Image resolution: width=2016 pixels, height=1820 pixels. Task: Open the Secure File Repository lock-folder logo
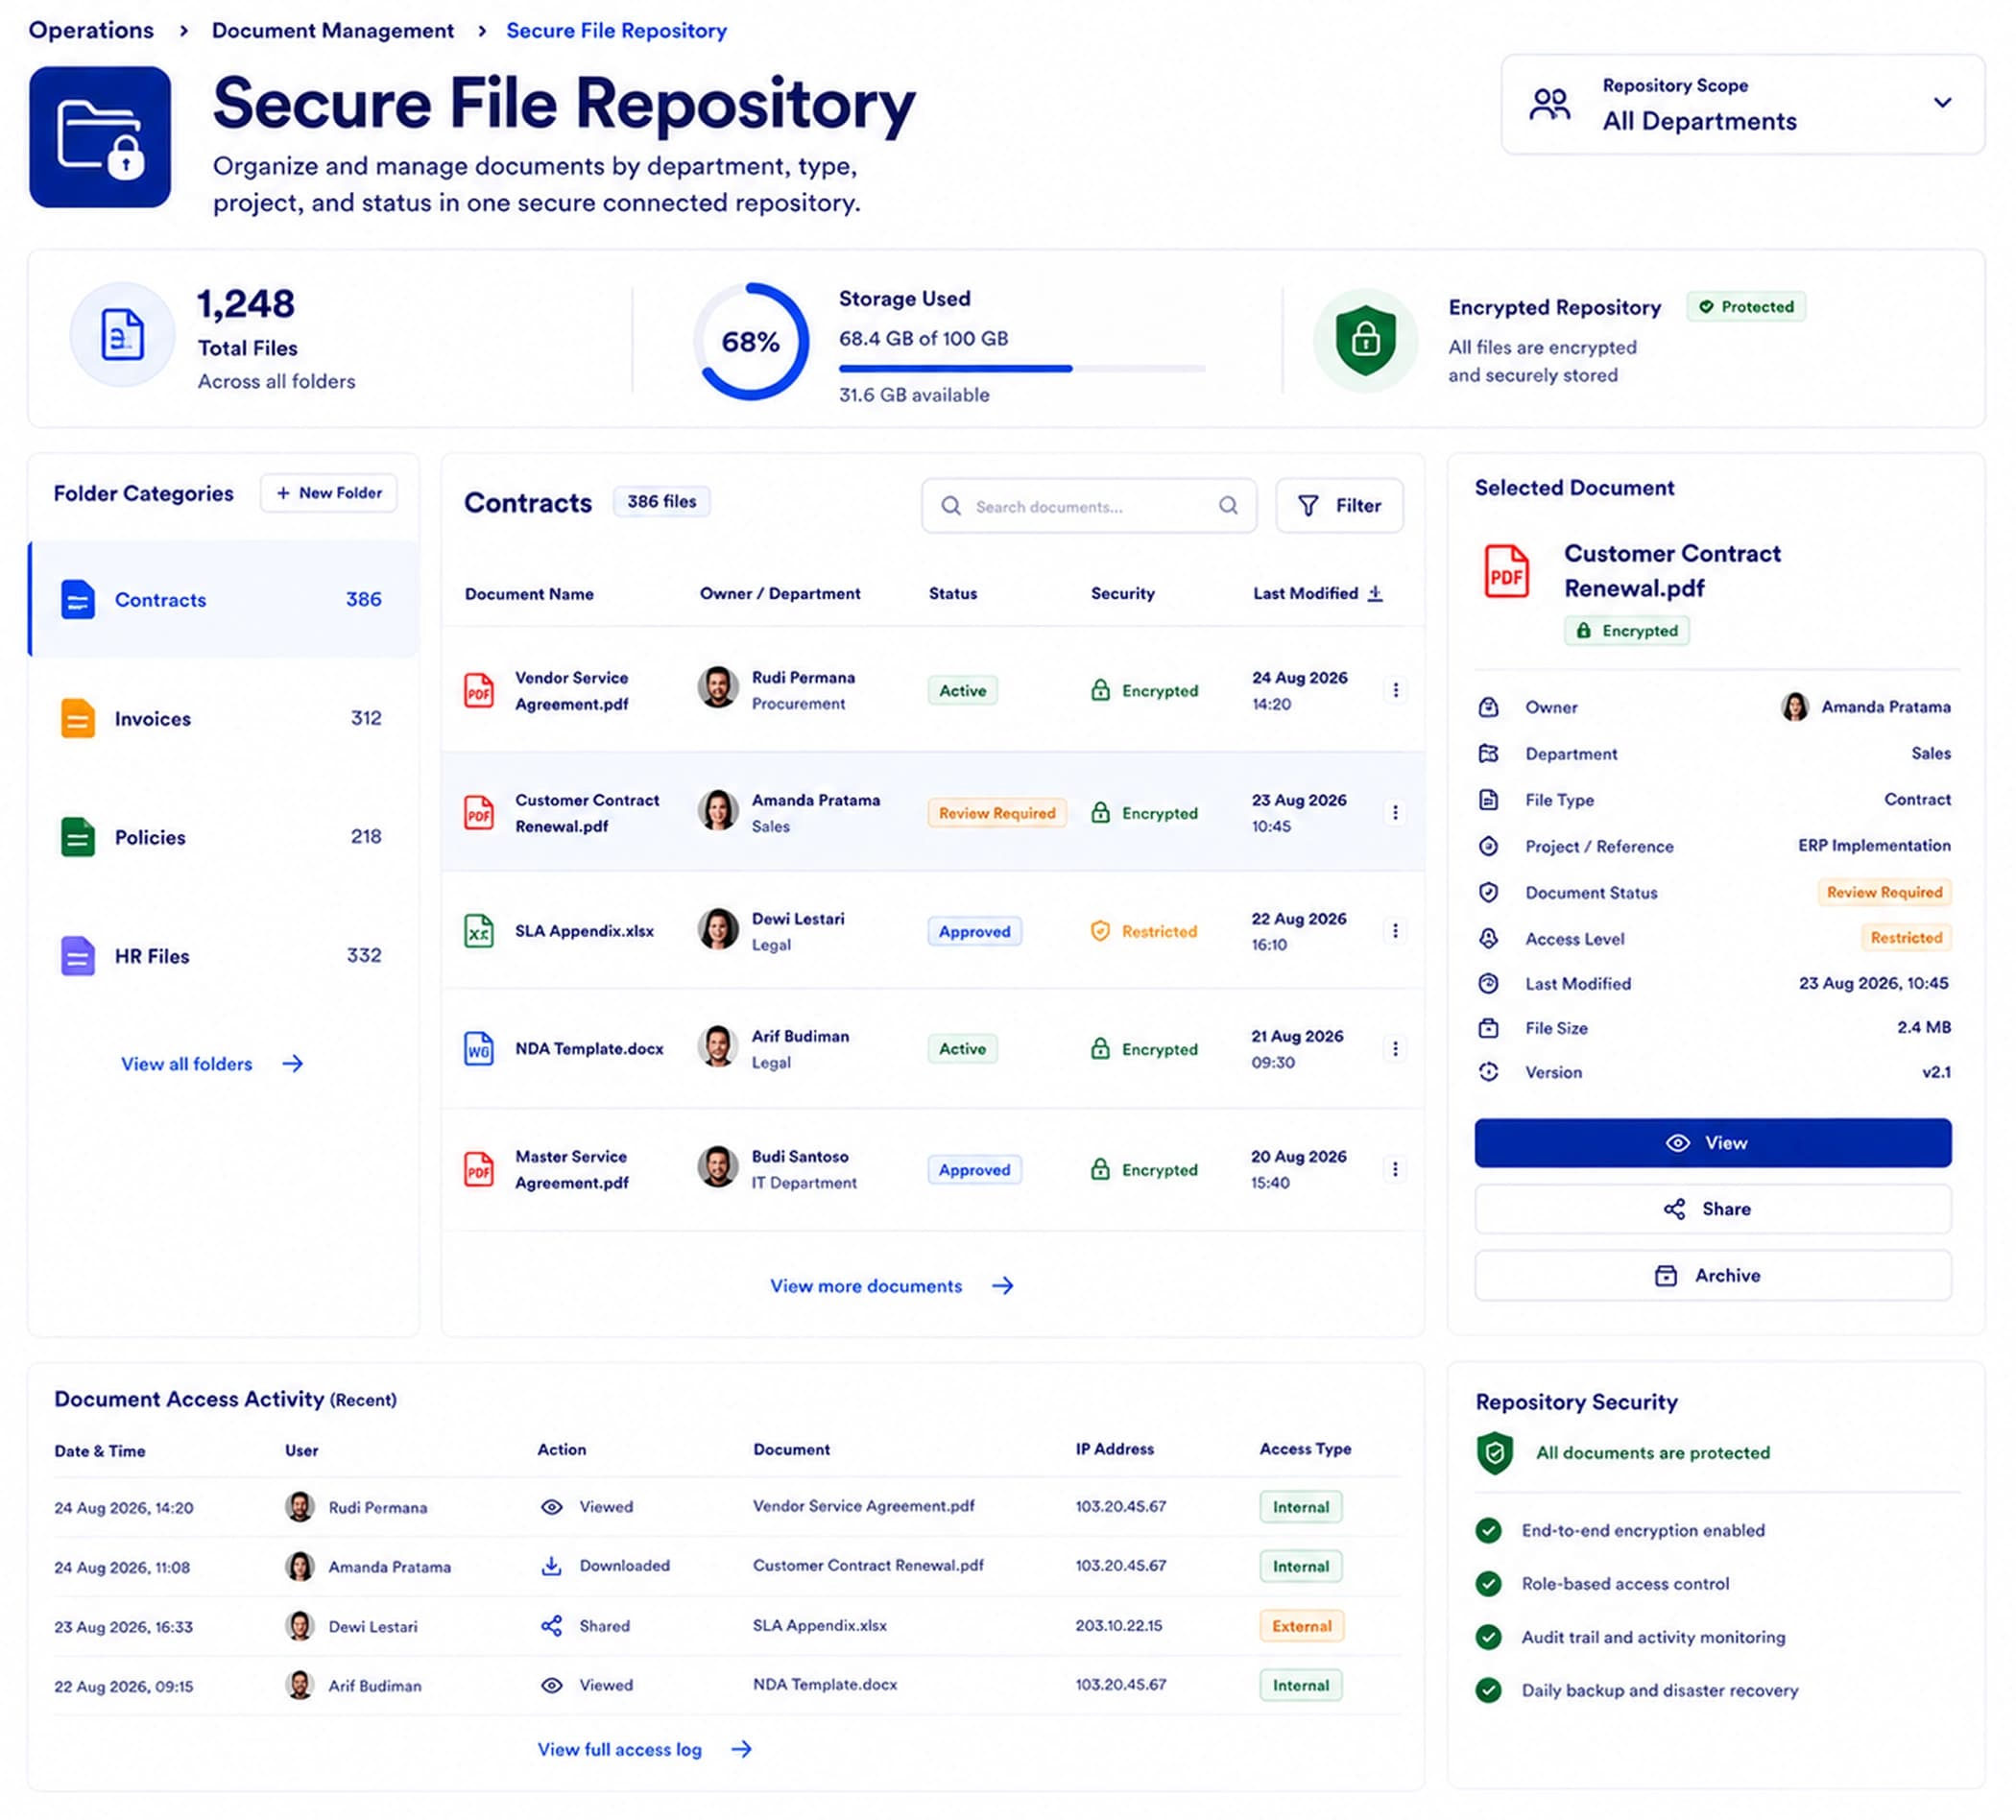(x=100, y=137)
